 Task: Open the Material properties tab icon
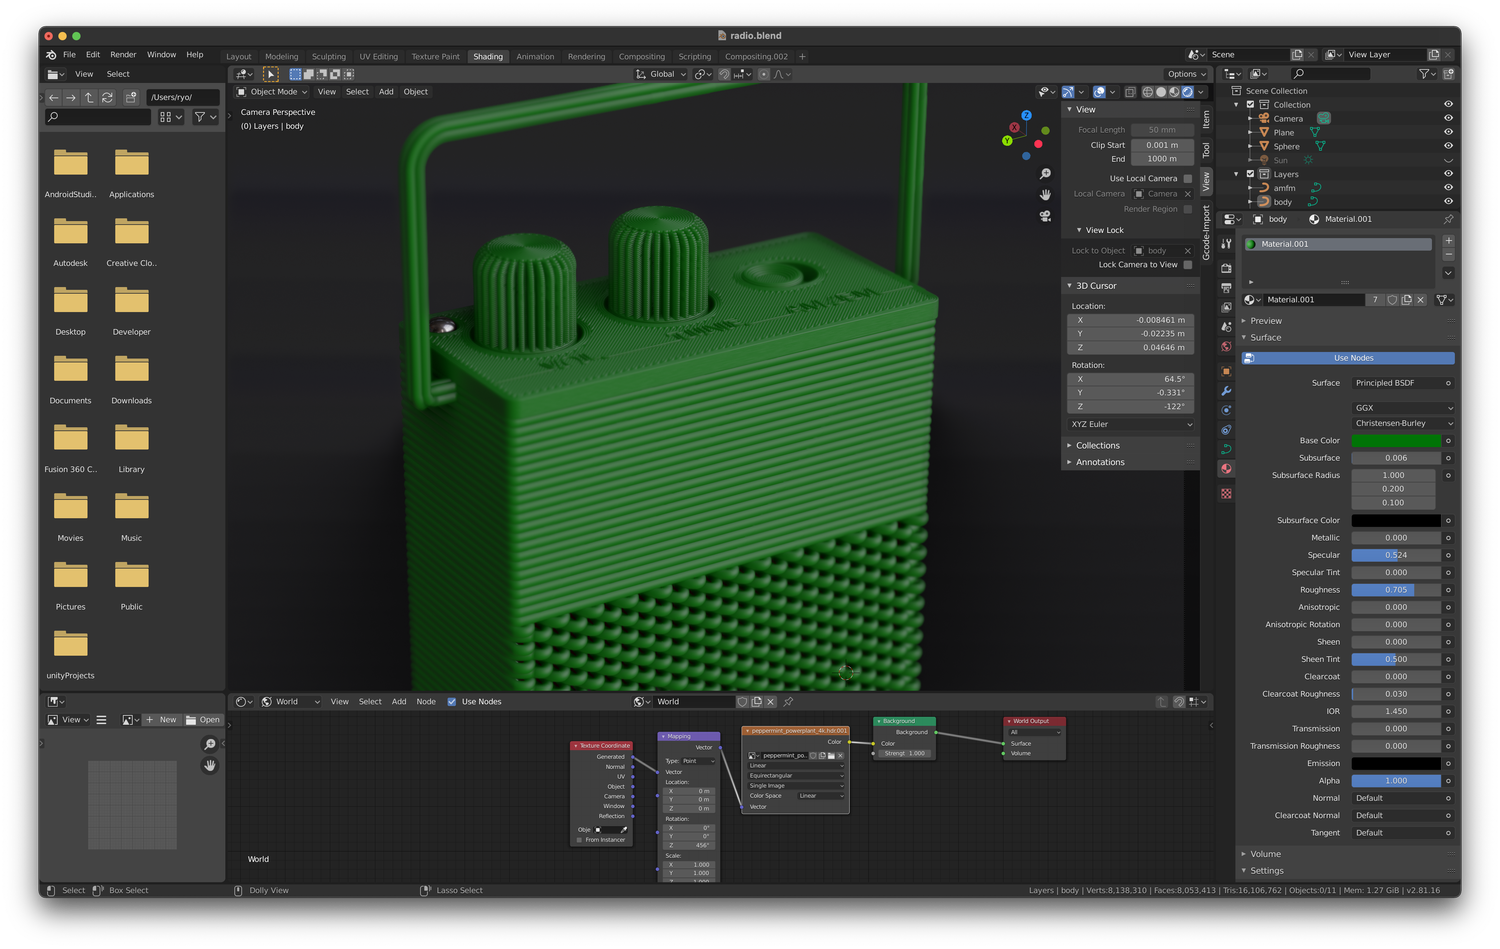point(1226,469)
